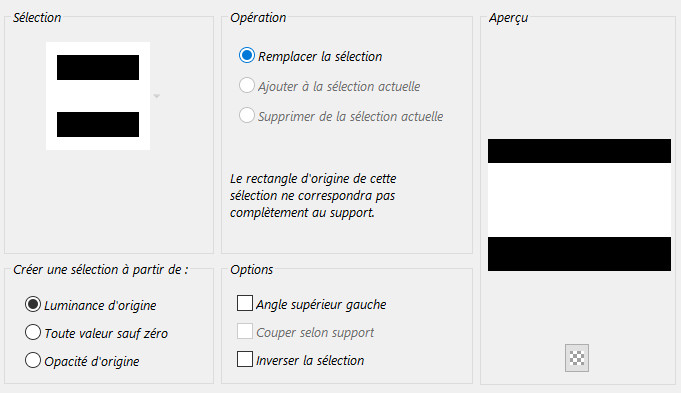Click the bottom black bar in Aperçu preview

[579, 254]
